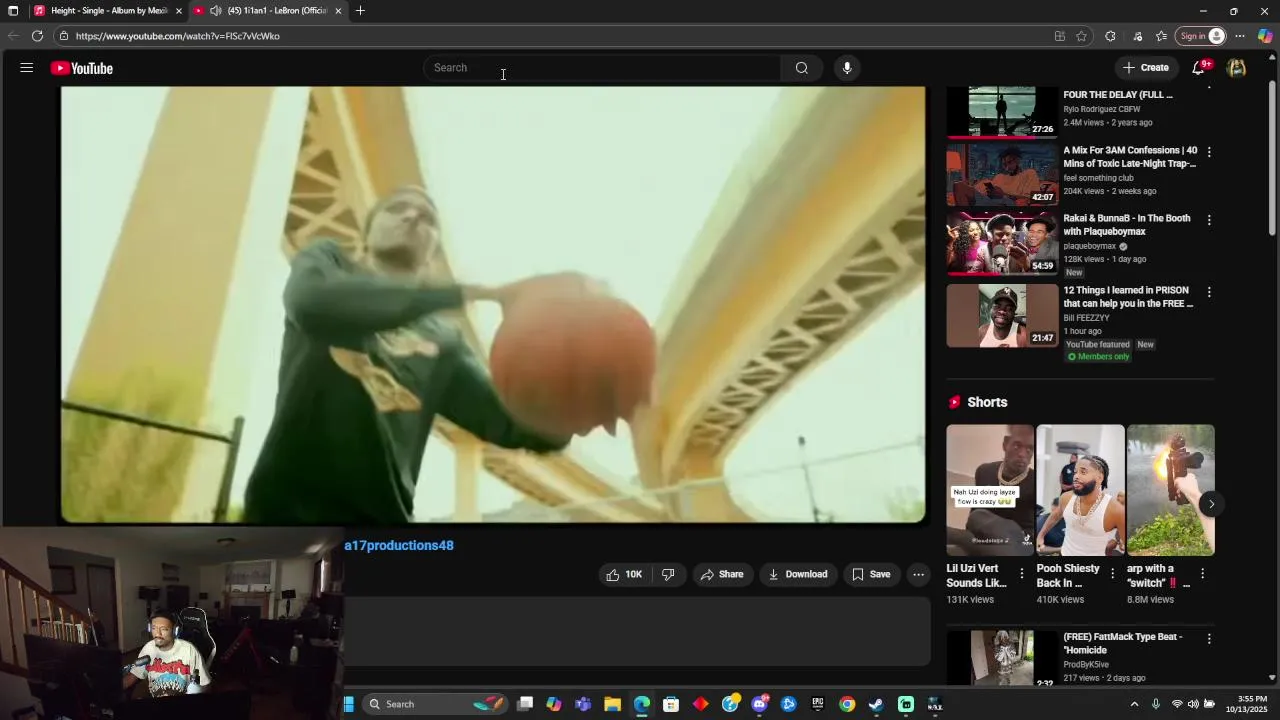Viewport: 1280px width, 720px height.
Task: Click the magnifier search button on YouTube
Action: [801, 68]
